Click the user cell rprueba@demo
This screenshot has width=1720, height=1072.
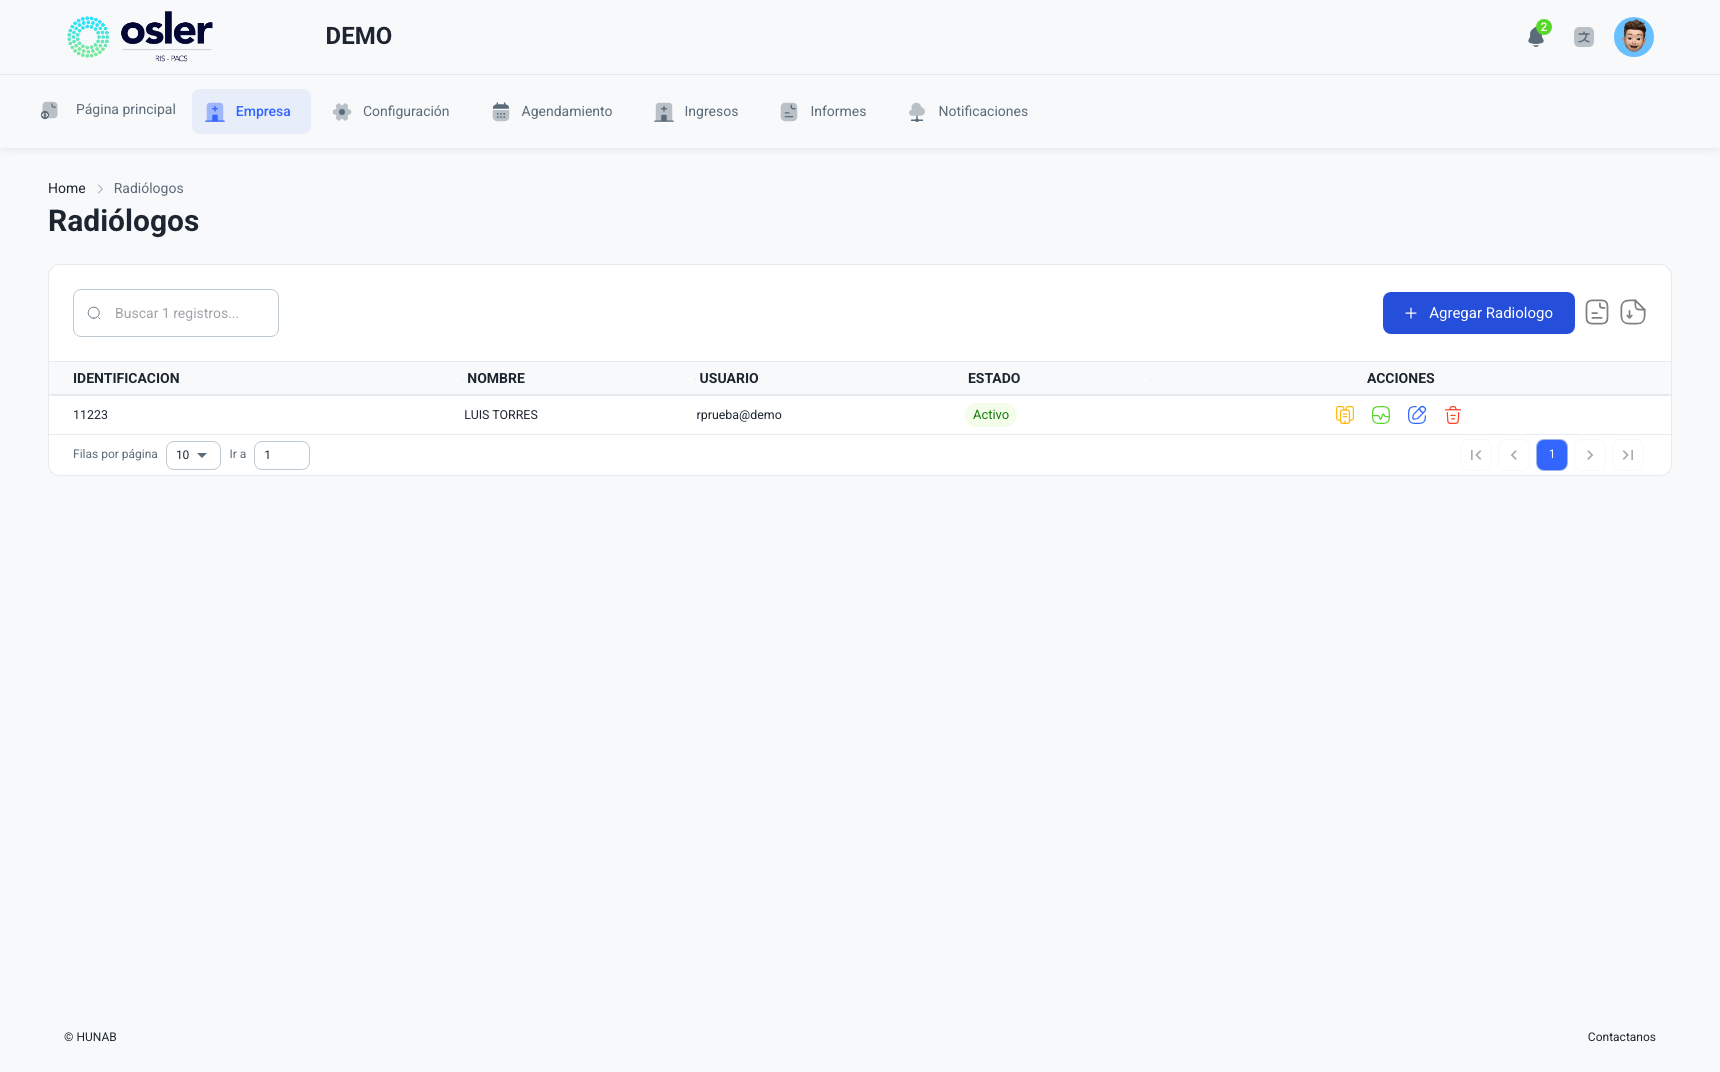739,415
